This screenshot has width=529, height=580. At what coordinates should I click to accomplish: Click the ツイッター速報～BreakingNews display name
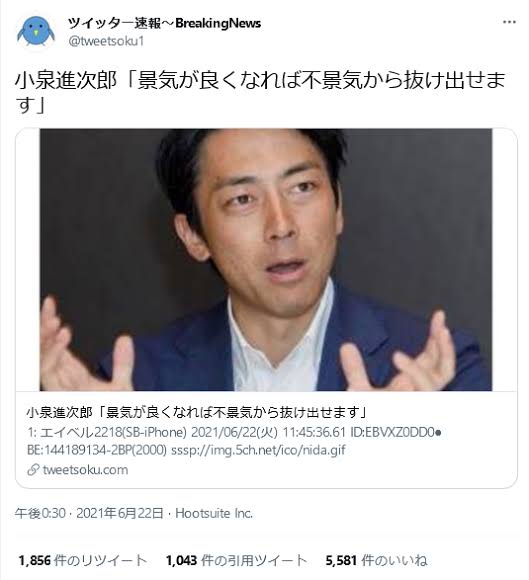164,23
